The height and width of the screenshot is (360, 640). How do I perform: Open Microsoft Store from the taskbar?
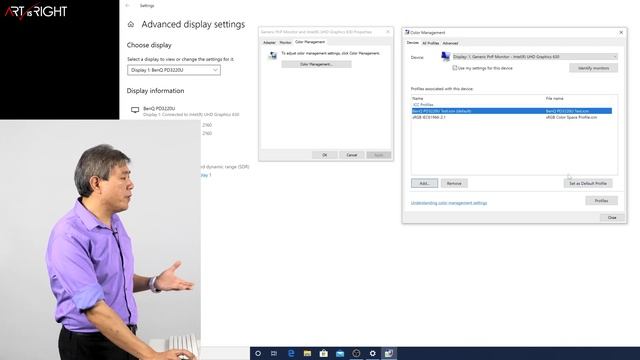tap(324, 353)
